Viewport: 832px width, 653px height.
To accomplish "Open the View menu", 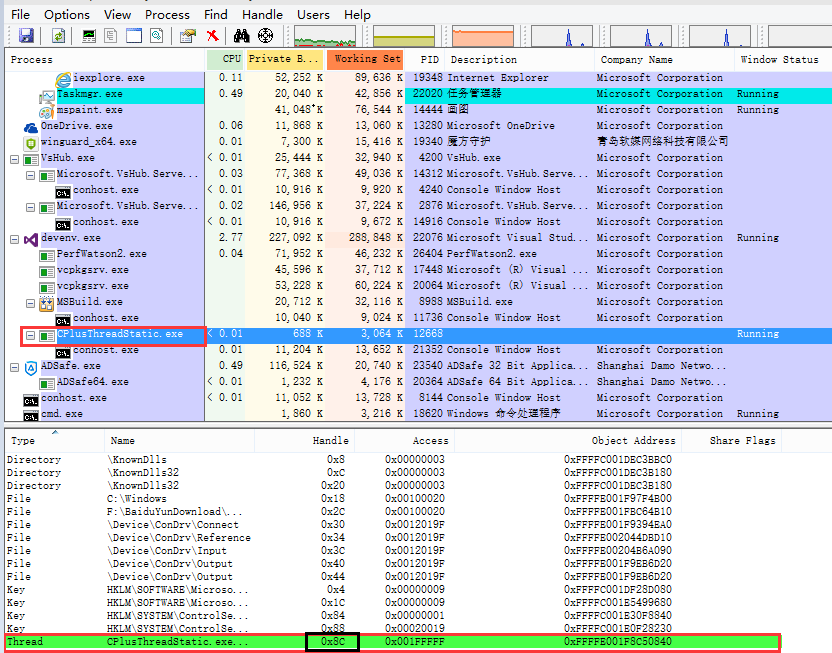I will [x=117, y=15].
